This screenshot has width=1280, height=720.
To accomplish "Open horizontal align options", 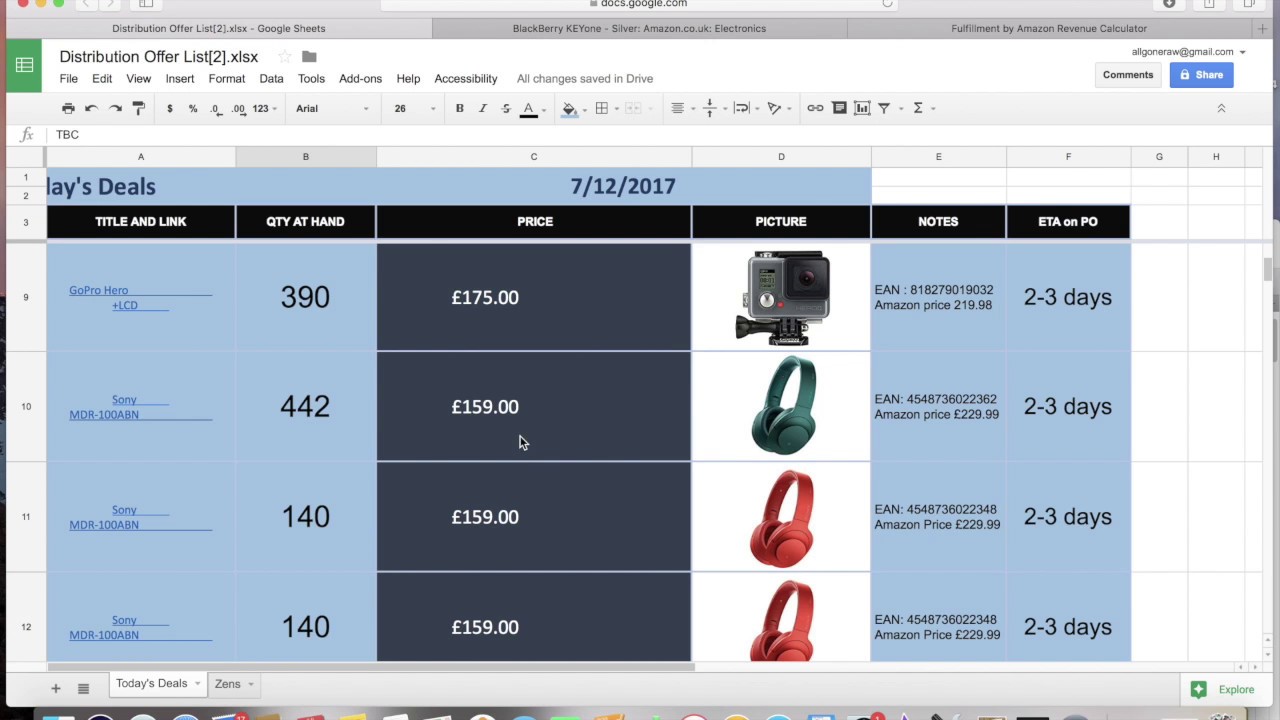I will point(677,108).
